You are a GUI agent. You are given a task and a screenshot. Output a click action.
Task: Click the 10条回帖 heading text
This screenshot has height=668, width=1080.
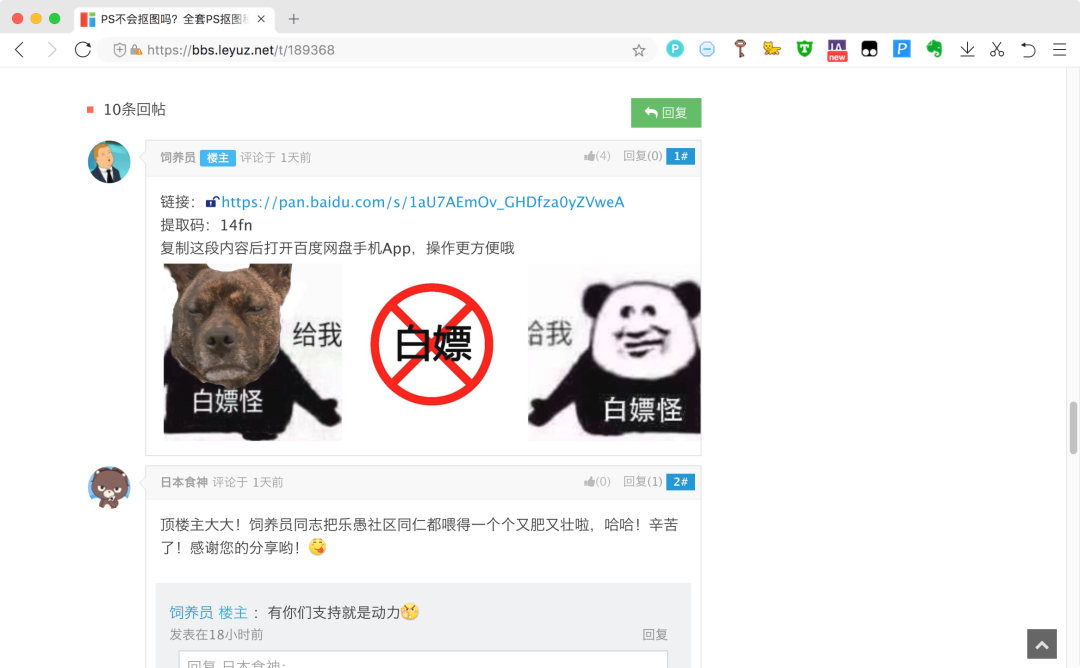tap(134, 109)
